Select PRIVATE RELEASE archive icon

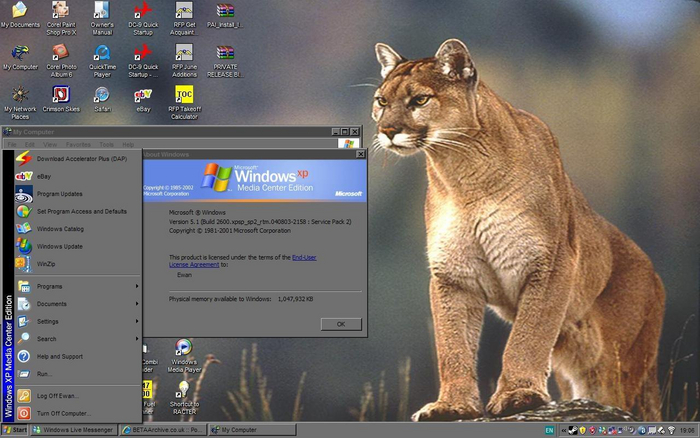coord(225,61)
